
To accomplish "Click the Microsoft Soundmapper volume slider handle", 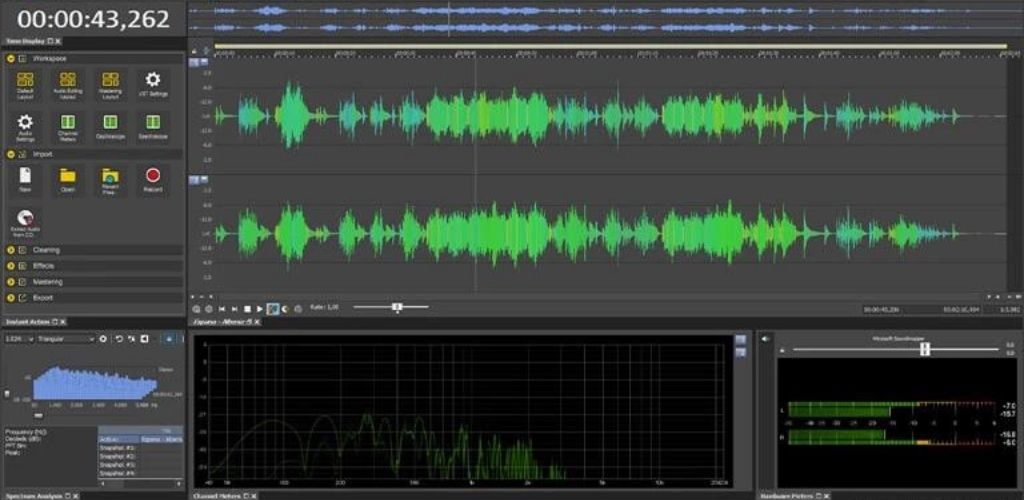I will [925, 349].
